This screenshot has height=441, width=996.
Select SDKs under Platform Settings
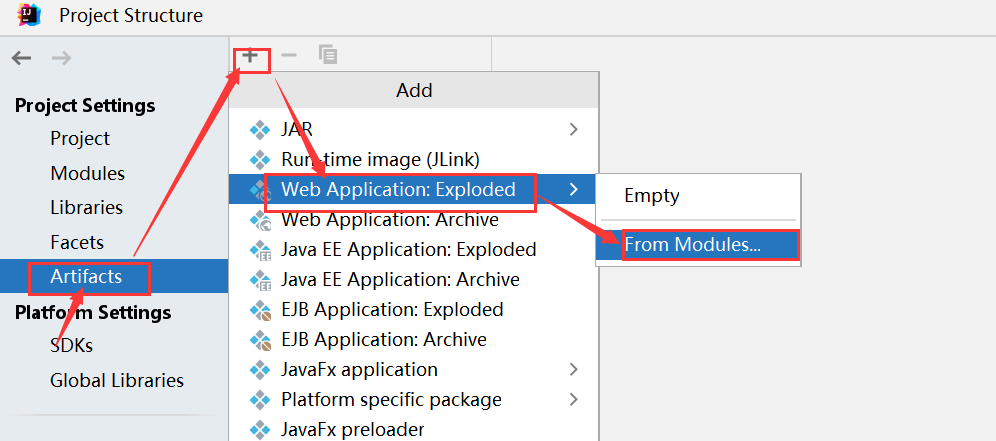tap(71, 346)
